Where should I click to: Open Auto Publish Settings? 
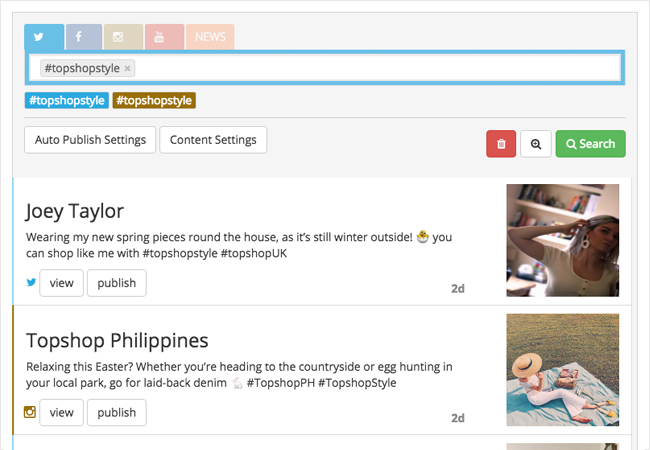[x=90, y=140]
